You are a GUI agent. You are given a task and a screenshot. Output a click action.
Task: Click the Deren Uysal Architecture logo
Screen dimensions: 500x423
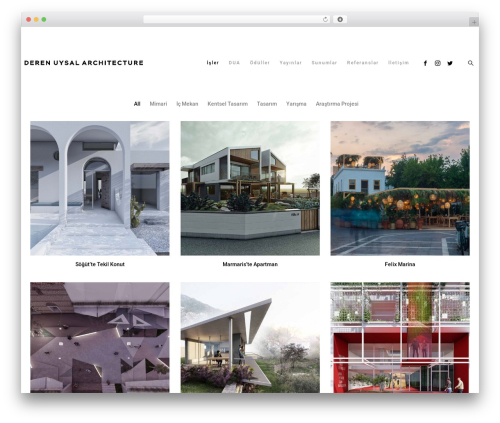[x=84, y=63]
